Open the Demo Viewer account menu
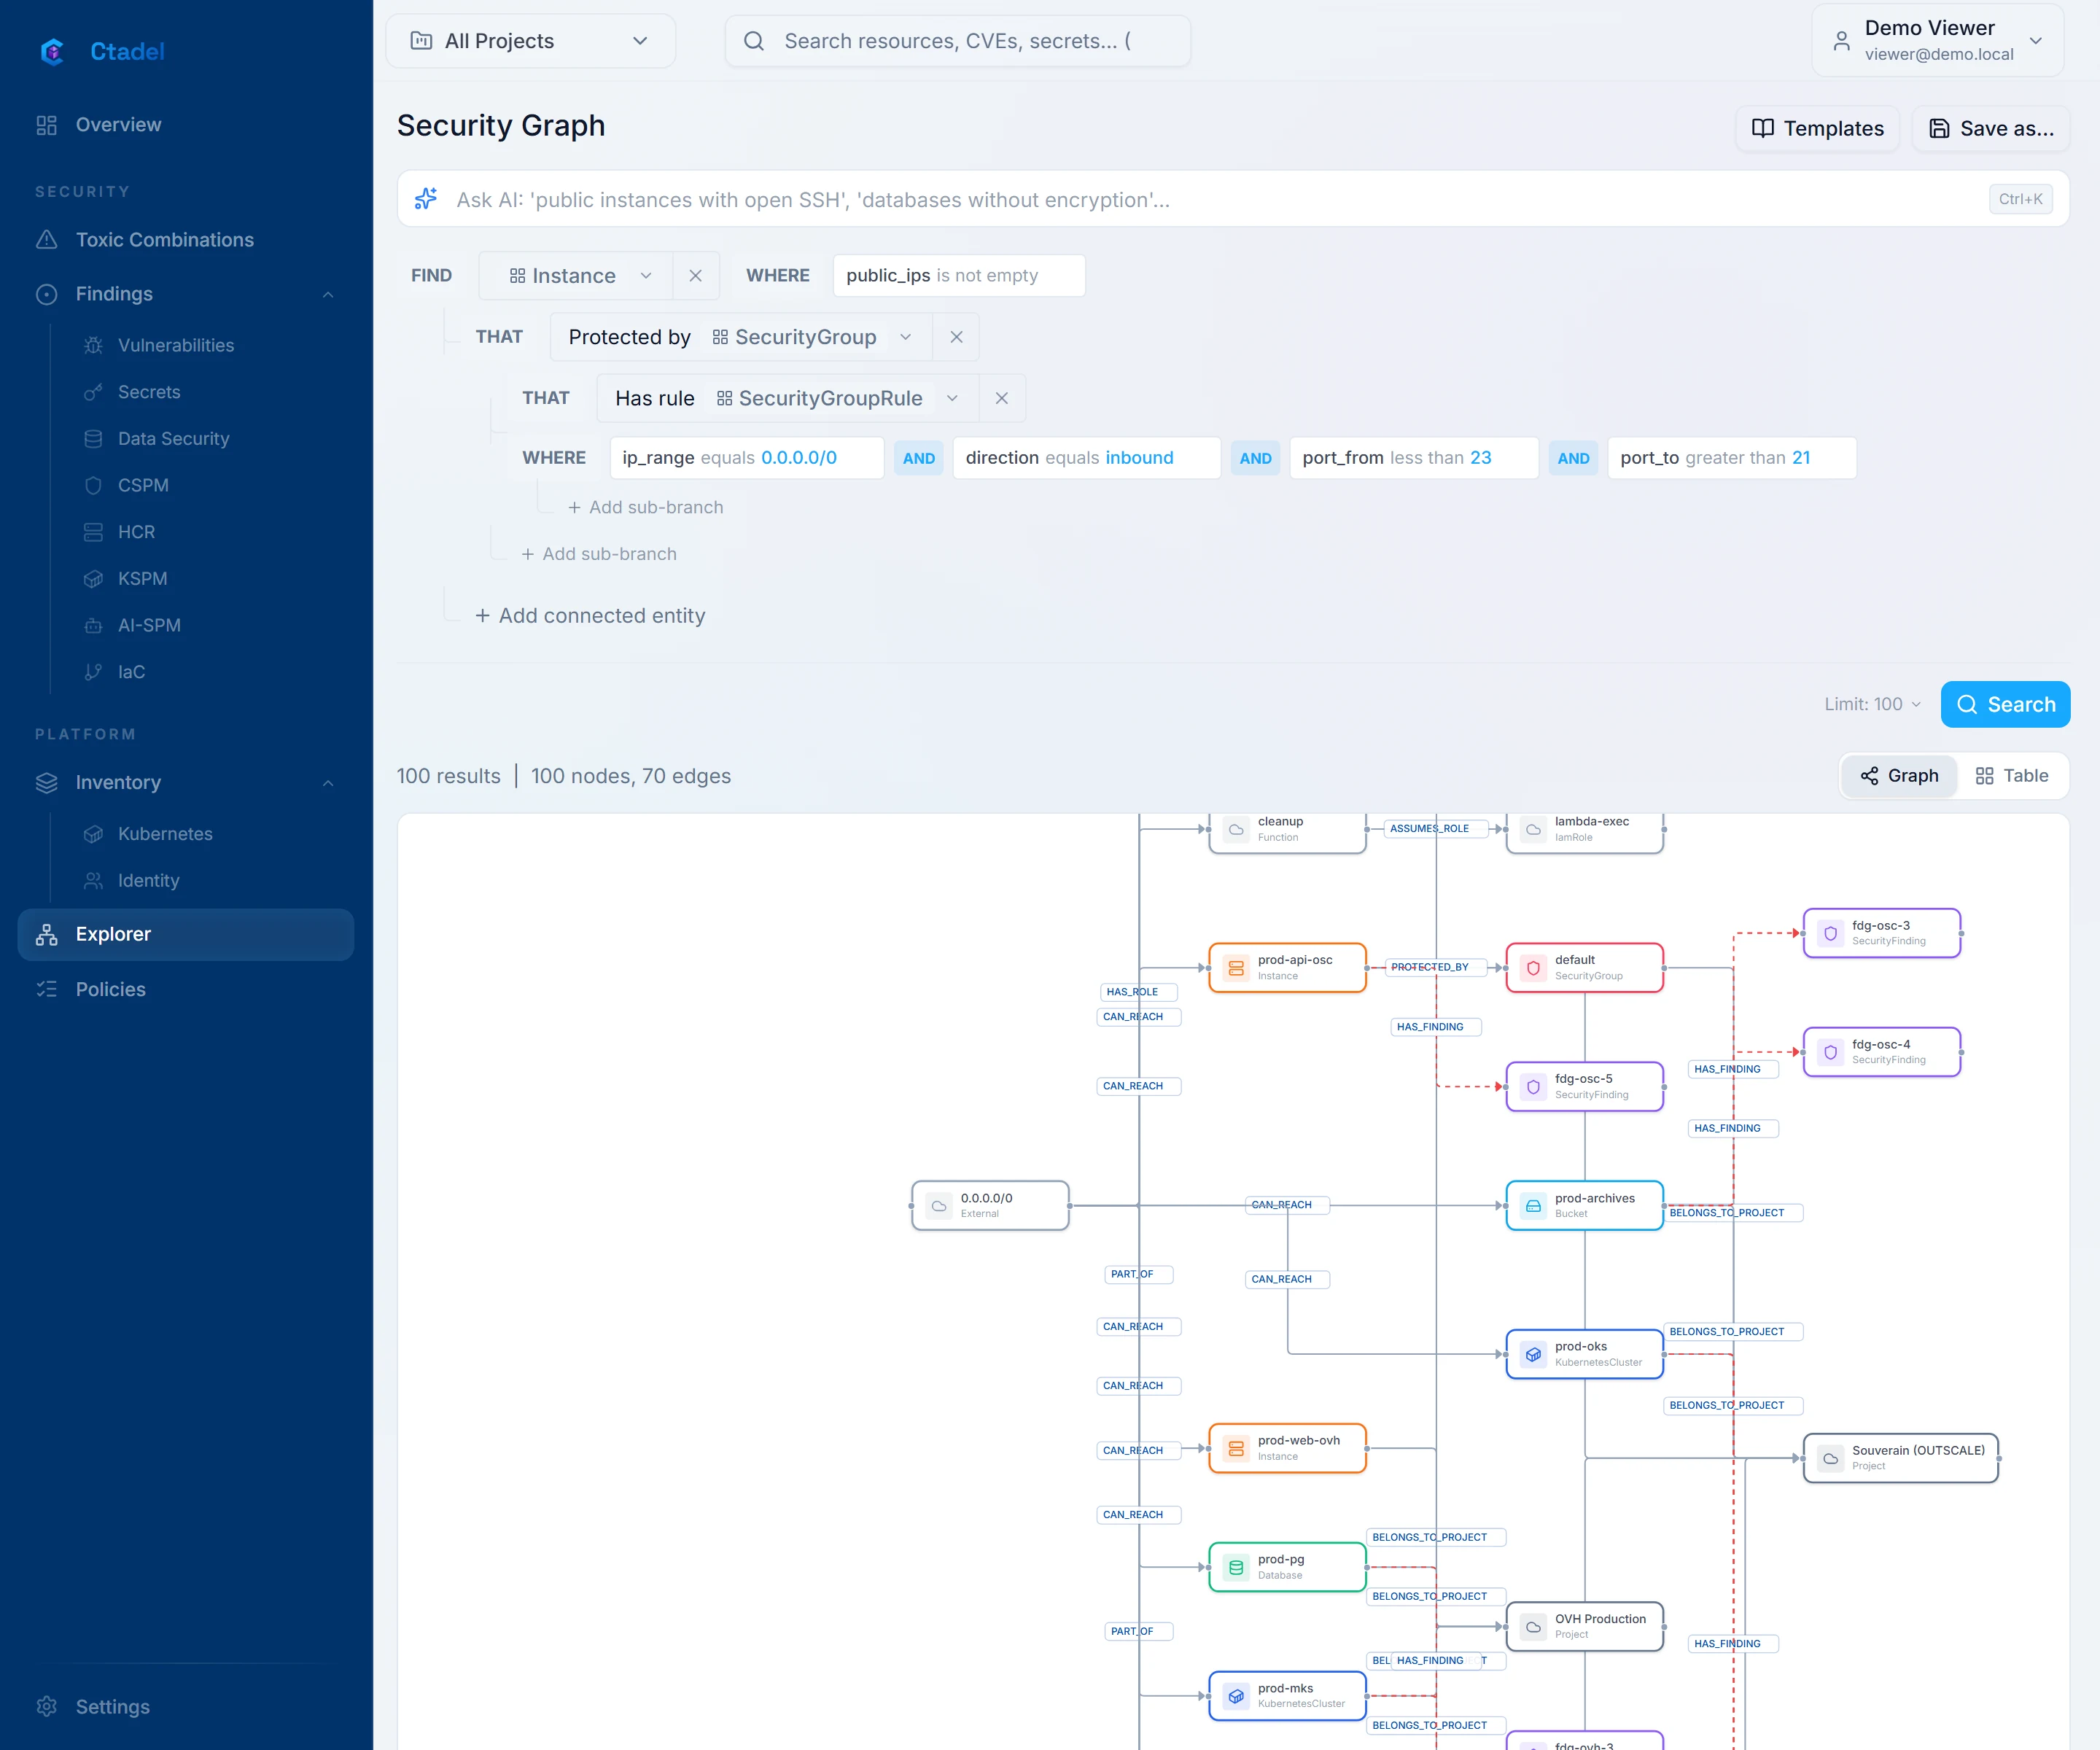Image resolution: width=2100 pixels, height=1750 pixels. (1937, 40)
